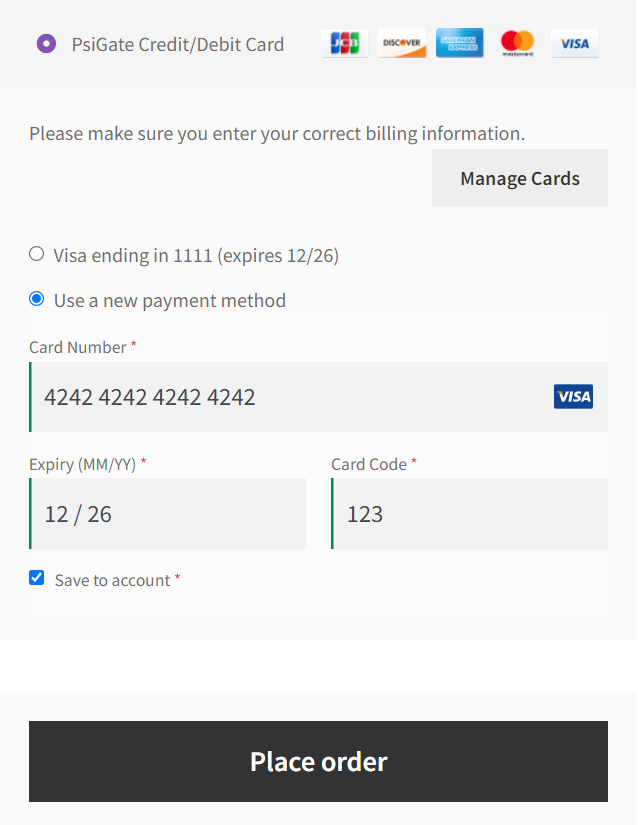Click the Discover card brand icon
Screen dimensions: 638x825
(x=402, y=43)
